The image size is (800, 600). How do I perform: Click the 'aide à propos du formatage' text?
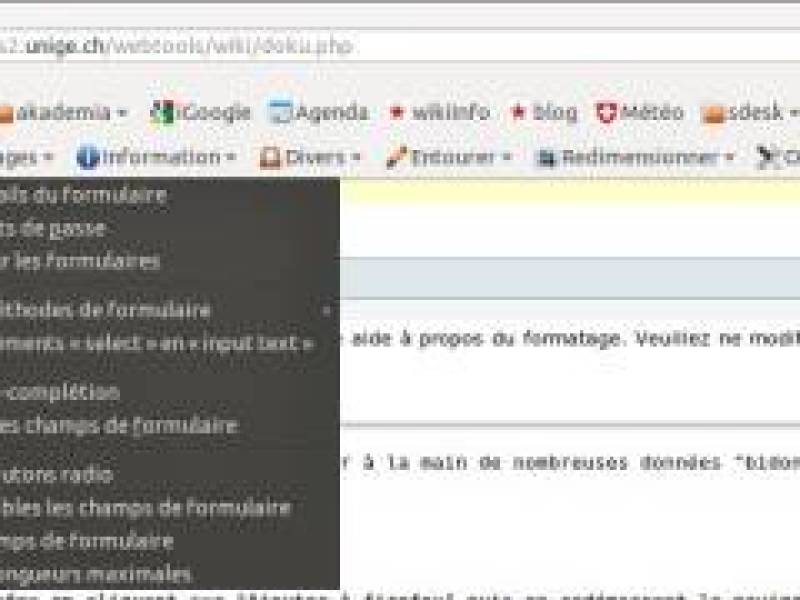tap(486, 339)
